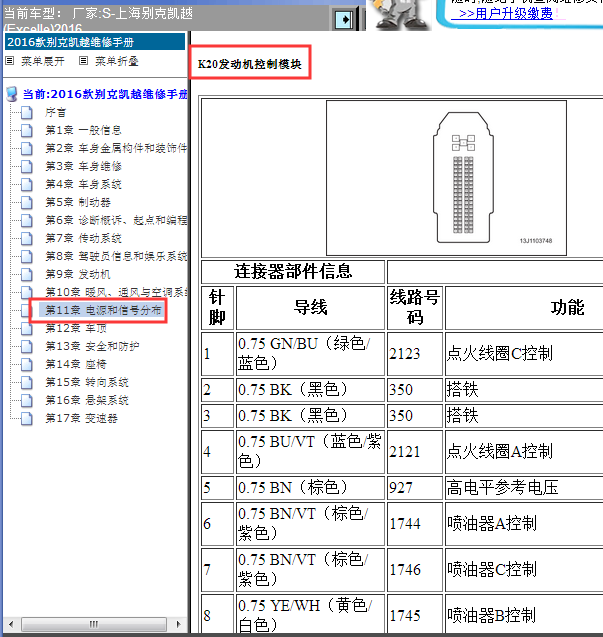The width and height of the screenshot is (603, 637).
Task: Open 第1章 一般信息
Action: pos(83,130)
